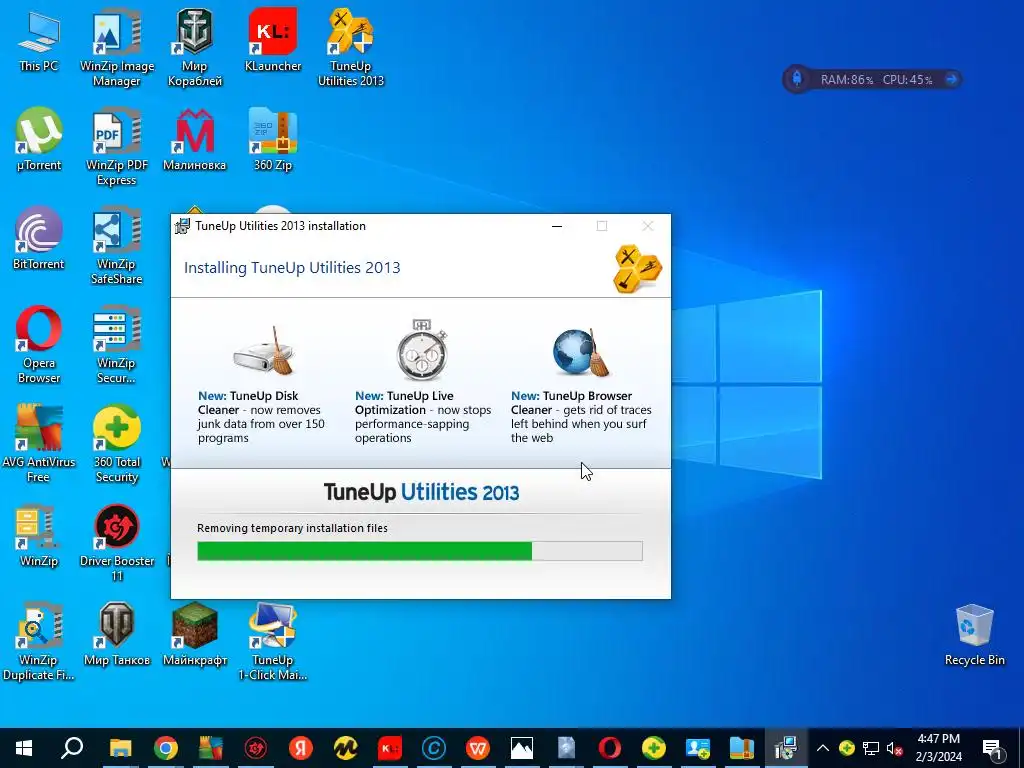Open KLauncher from the taskbar
1024x768 pixels.
(x=390, y=748)
